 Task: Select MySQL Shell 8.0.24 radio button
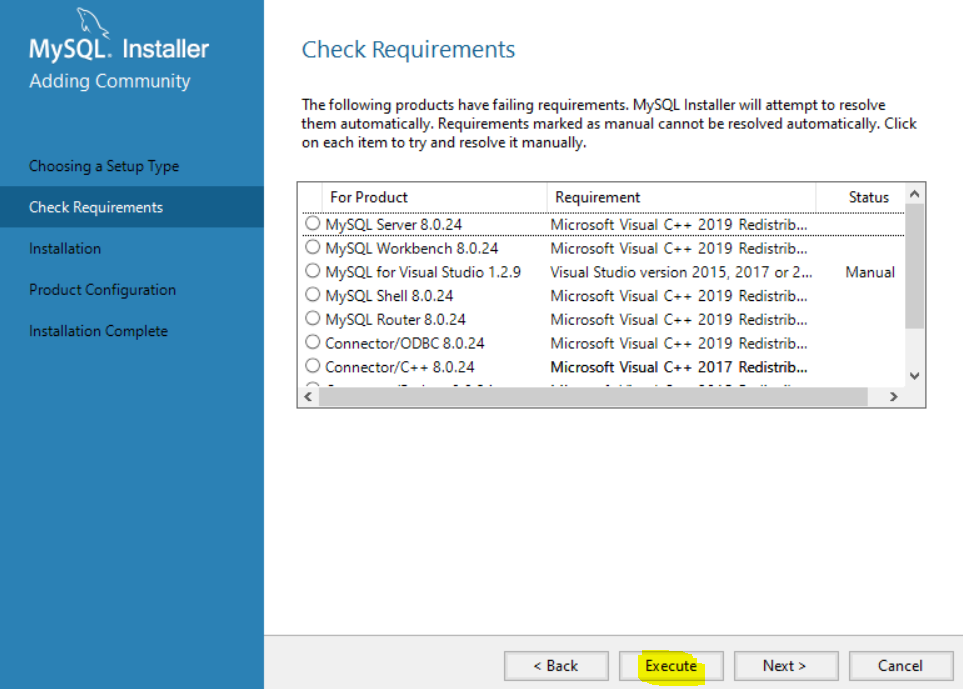pos(313,294)
